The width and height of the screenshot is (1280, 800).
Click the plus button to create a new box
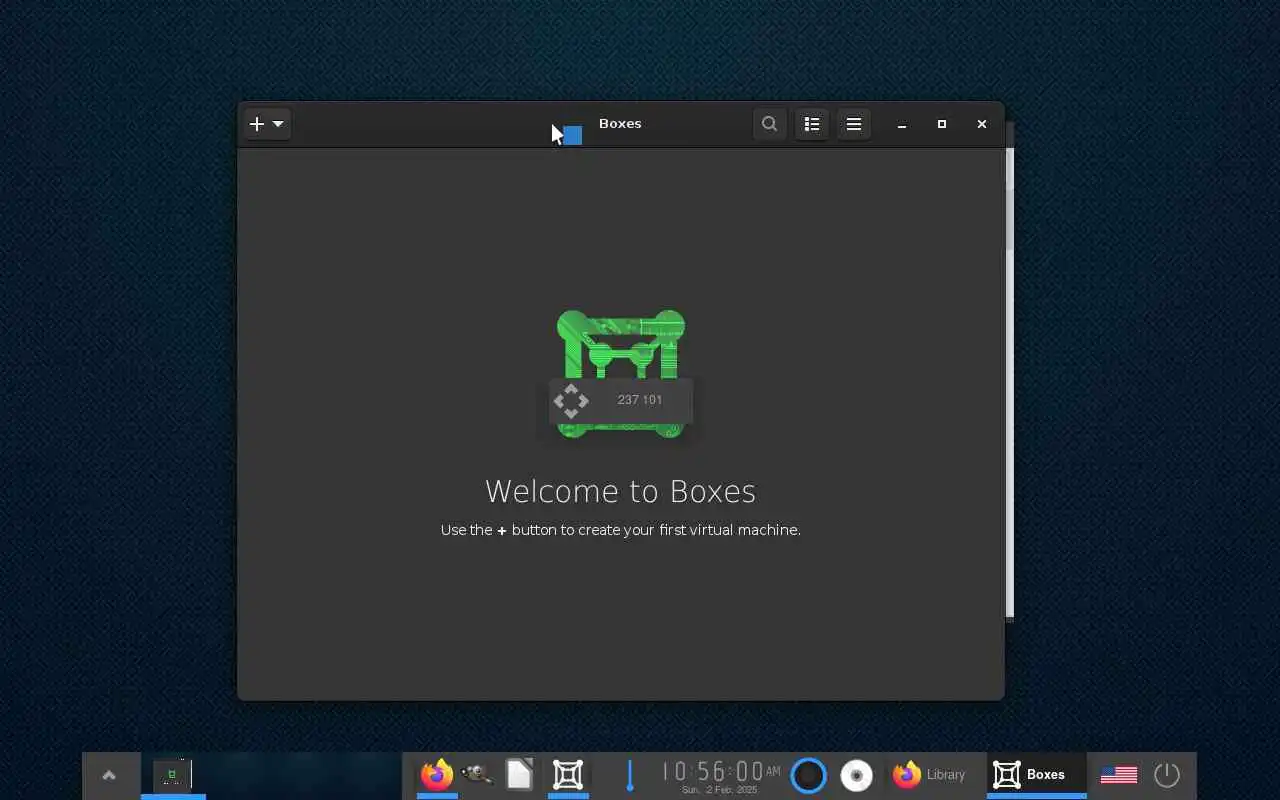click(257, 124)
